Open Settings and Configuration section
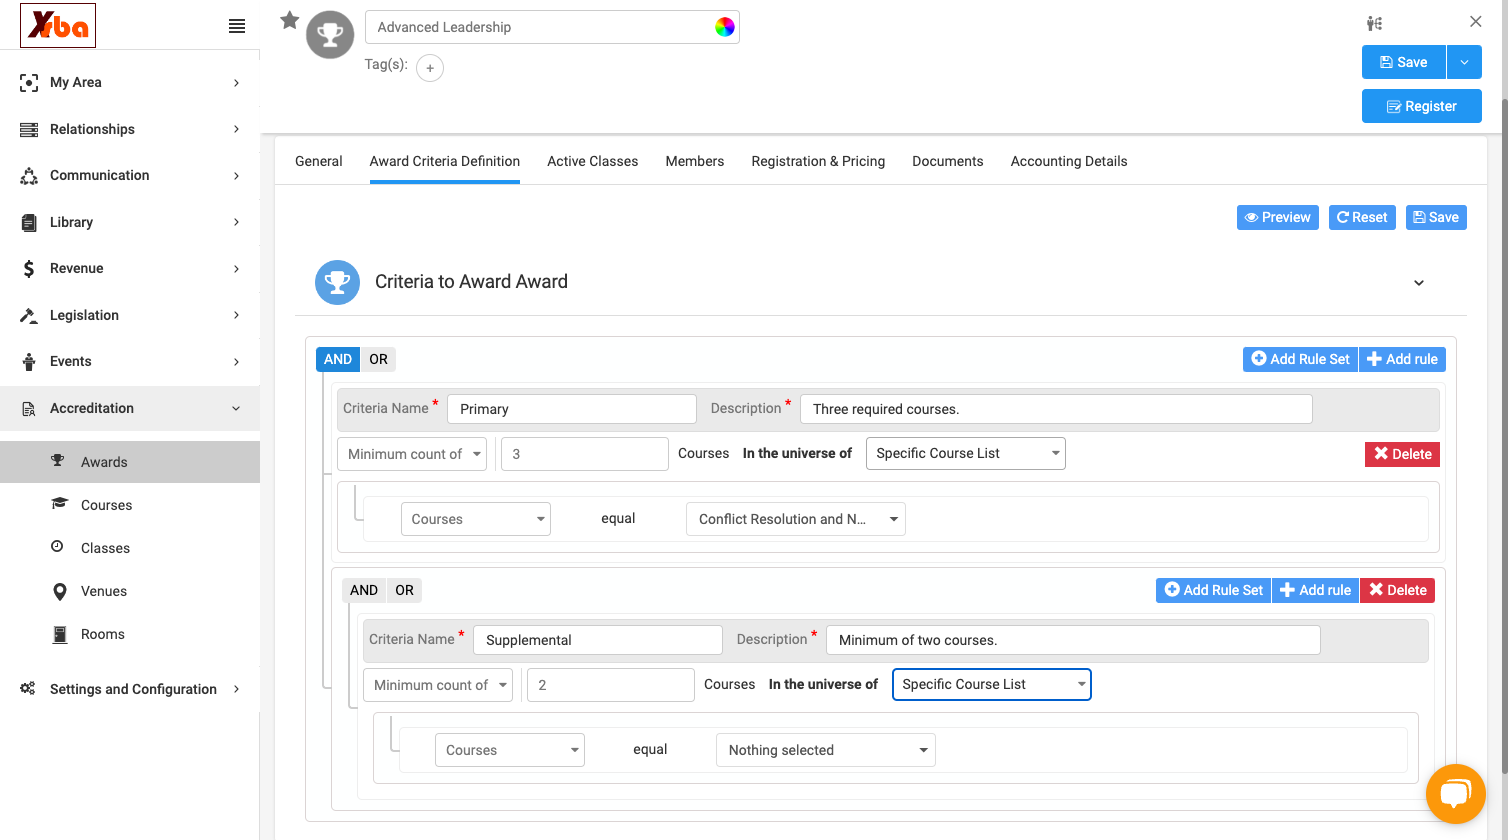The width and height of the screenshot is (1508, 840). point(130,689)
